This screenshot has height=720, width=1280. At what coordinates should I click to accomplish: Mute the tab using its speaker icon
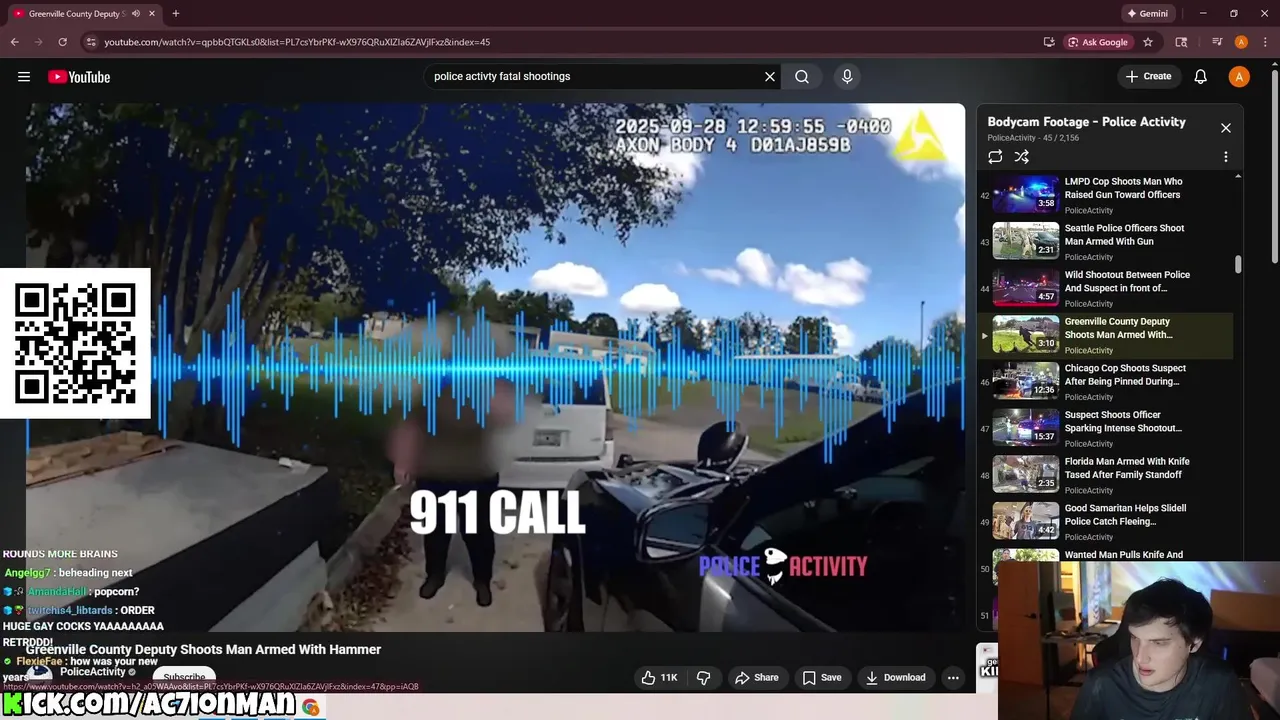point(136,14)
